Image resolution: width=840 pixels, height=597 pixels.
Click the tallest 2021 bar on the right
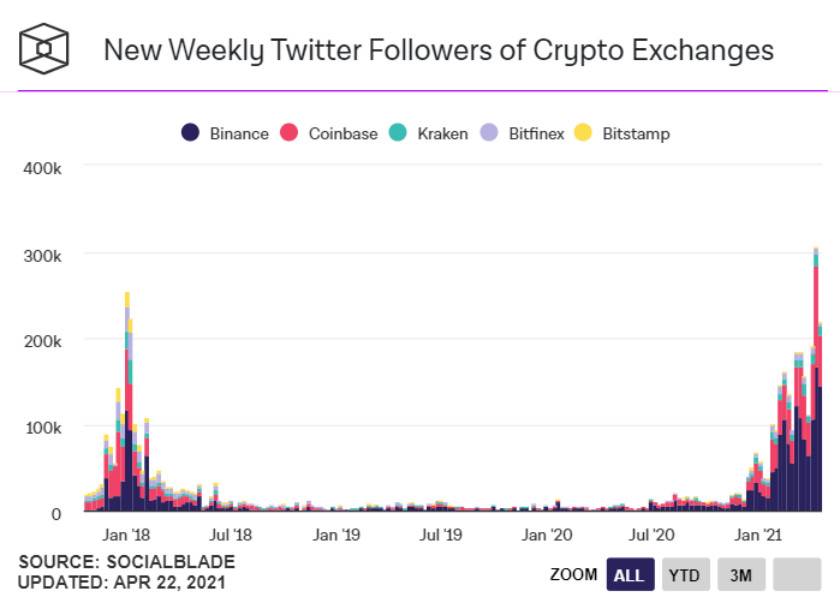tap(816, 380)
